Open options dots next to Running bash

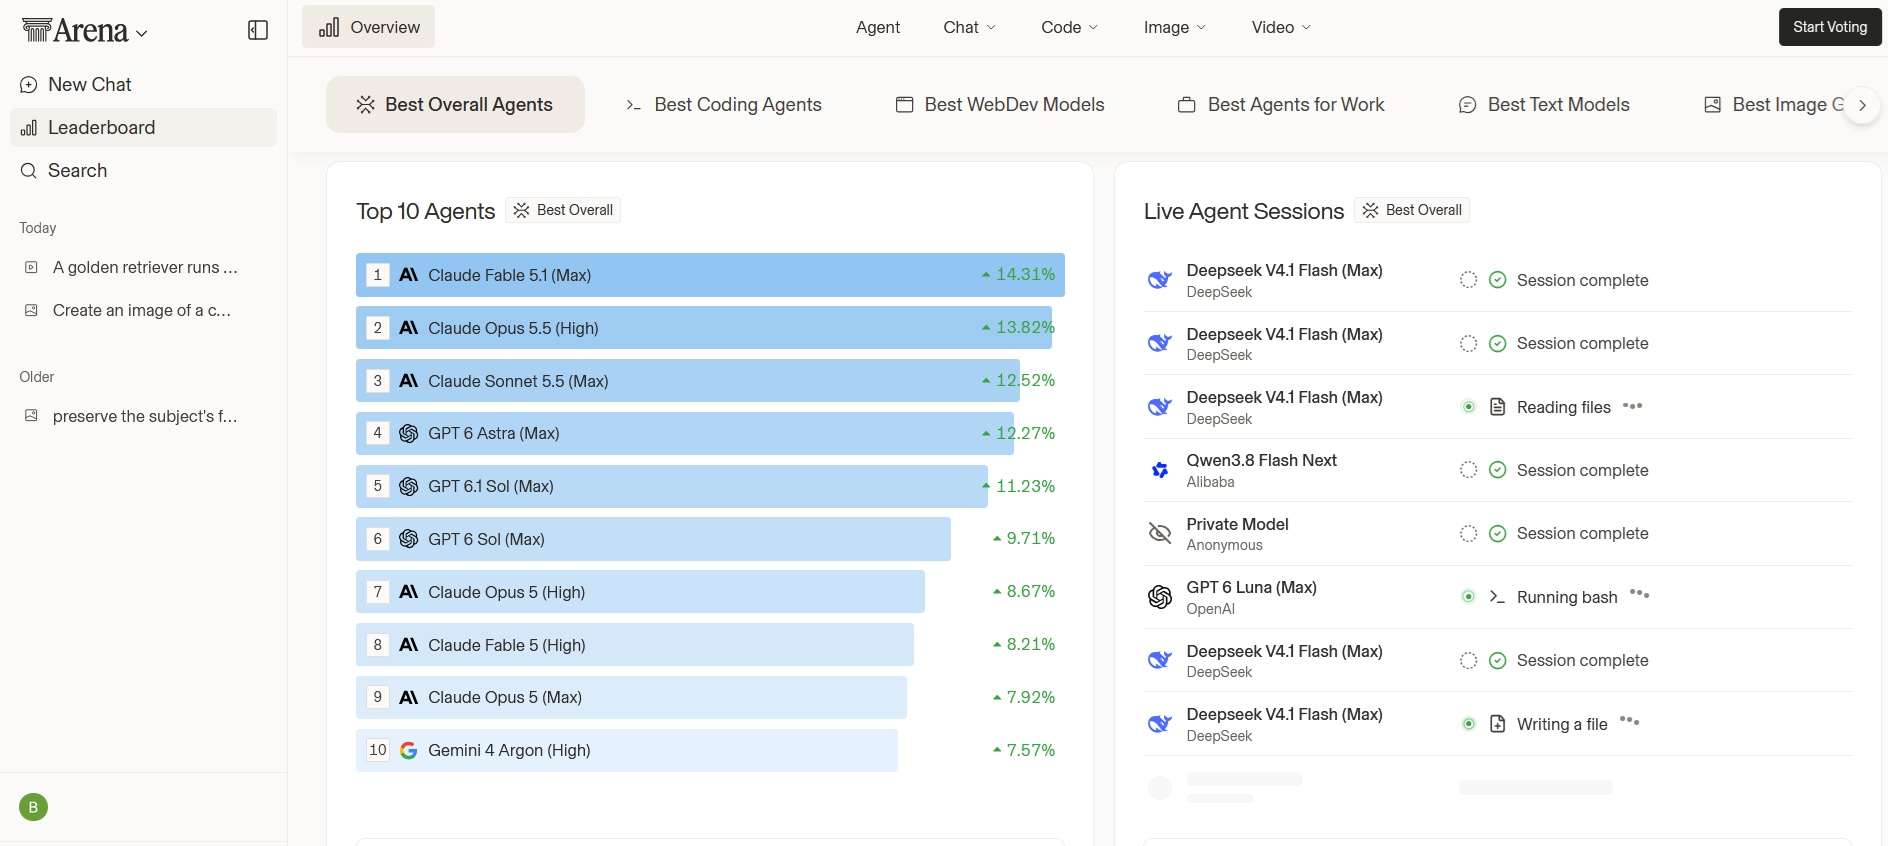pos(1639,594)
